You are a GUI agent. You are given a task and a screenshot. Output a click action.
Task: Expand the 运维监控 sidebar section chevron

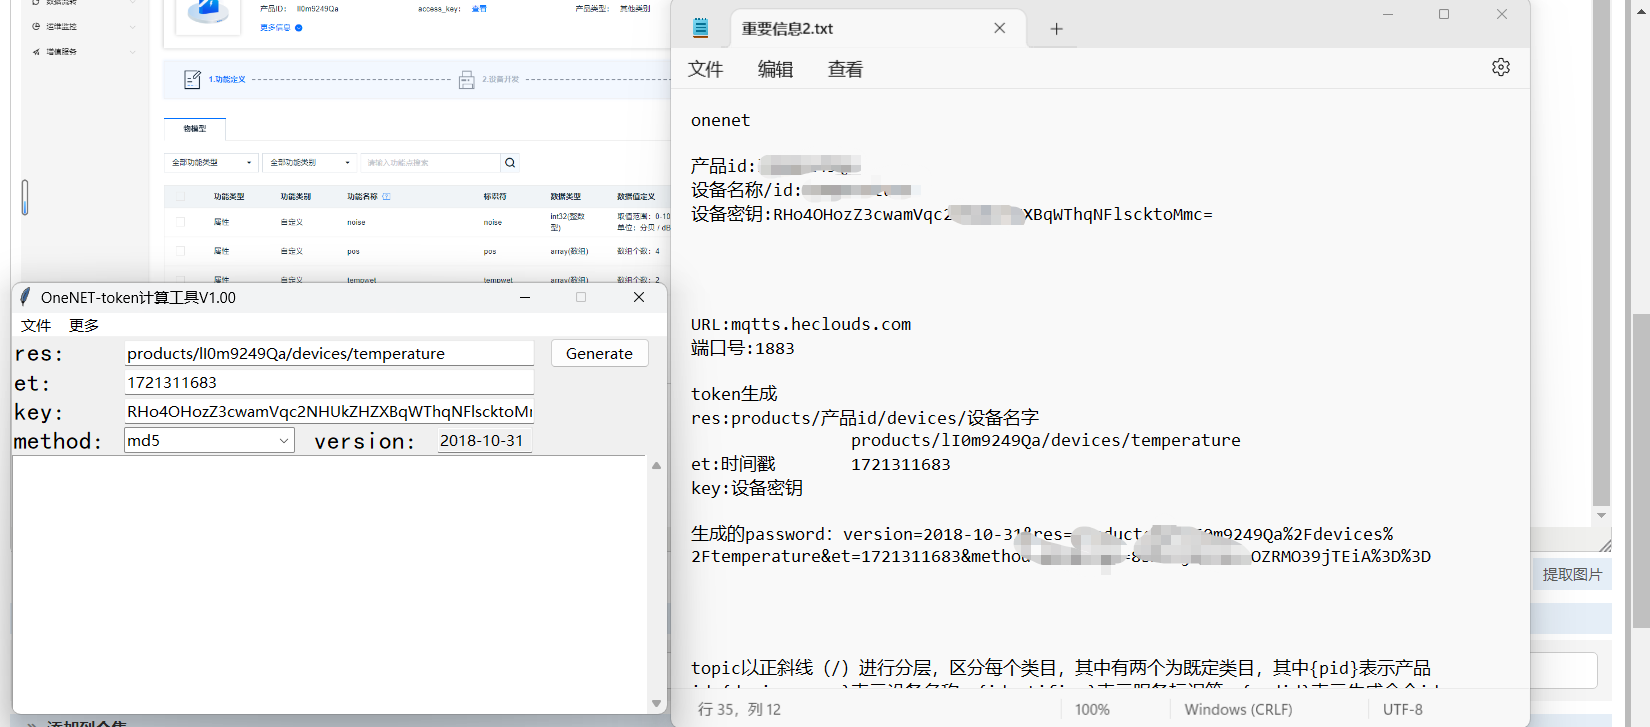(132, 26)
